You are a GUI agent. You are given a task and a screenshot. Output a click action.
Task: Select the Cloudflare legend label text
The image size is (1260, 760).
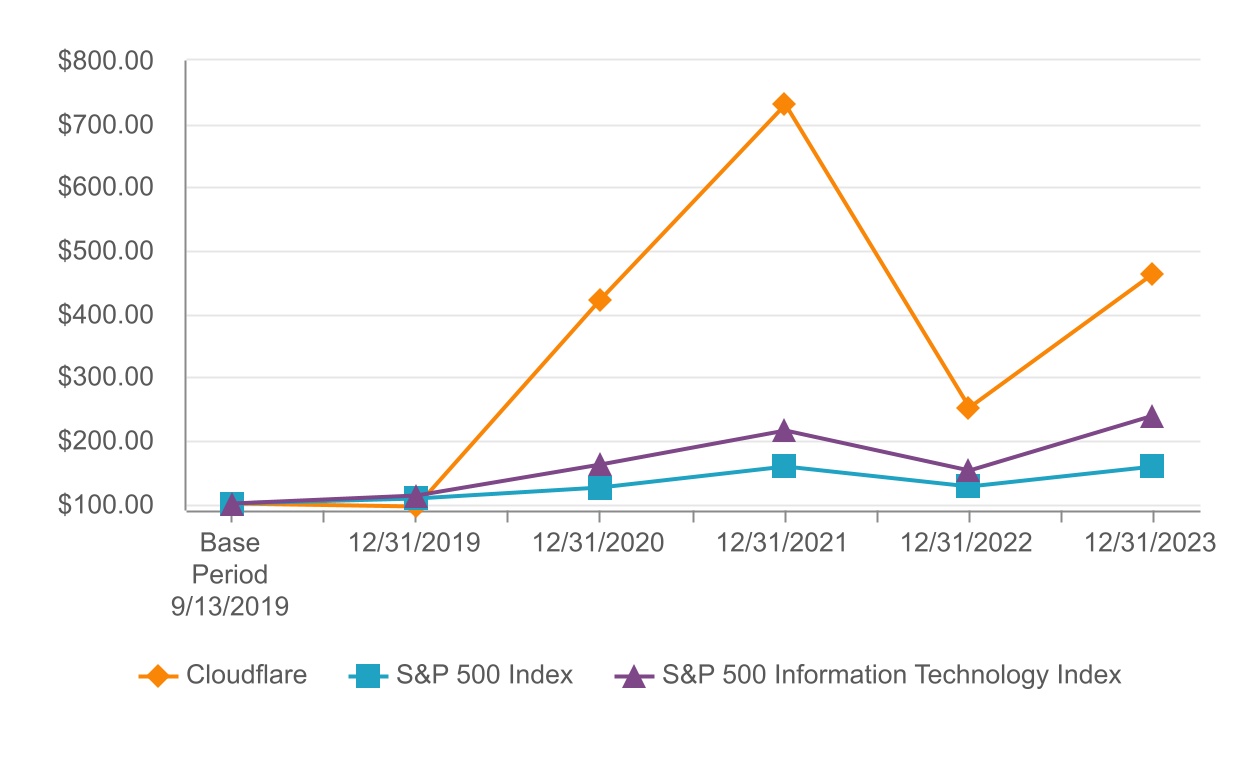[x=246, y=675]
